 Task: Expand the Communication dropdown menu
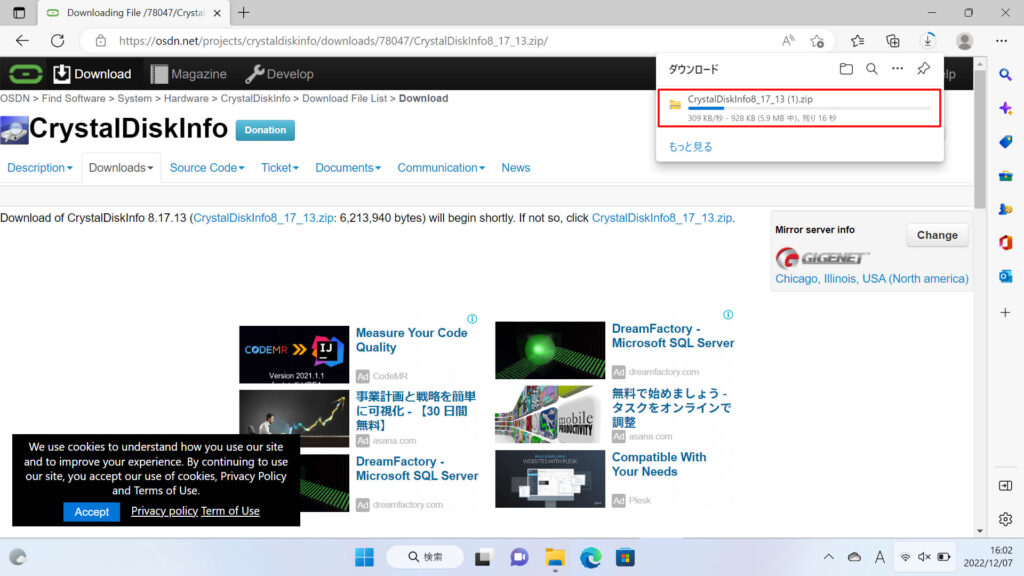(441, 168)
